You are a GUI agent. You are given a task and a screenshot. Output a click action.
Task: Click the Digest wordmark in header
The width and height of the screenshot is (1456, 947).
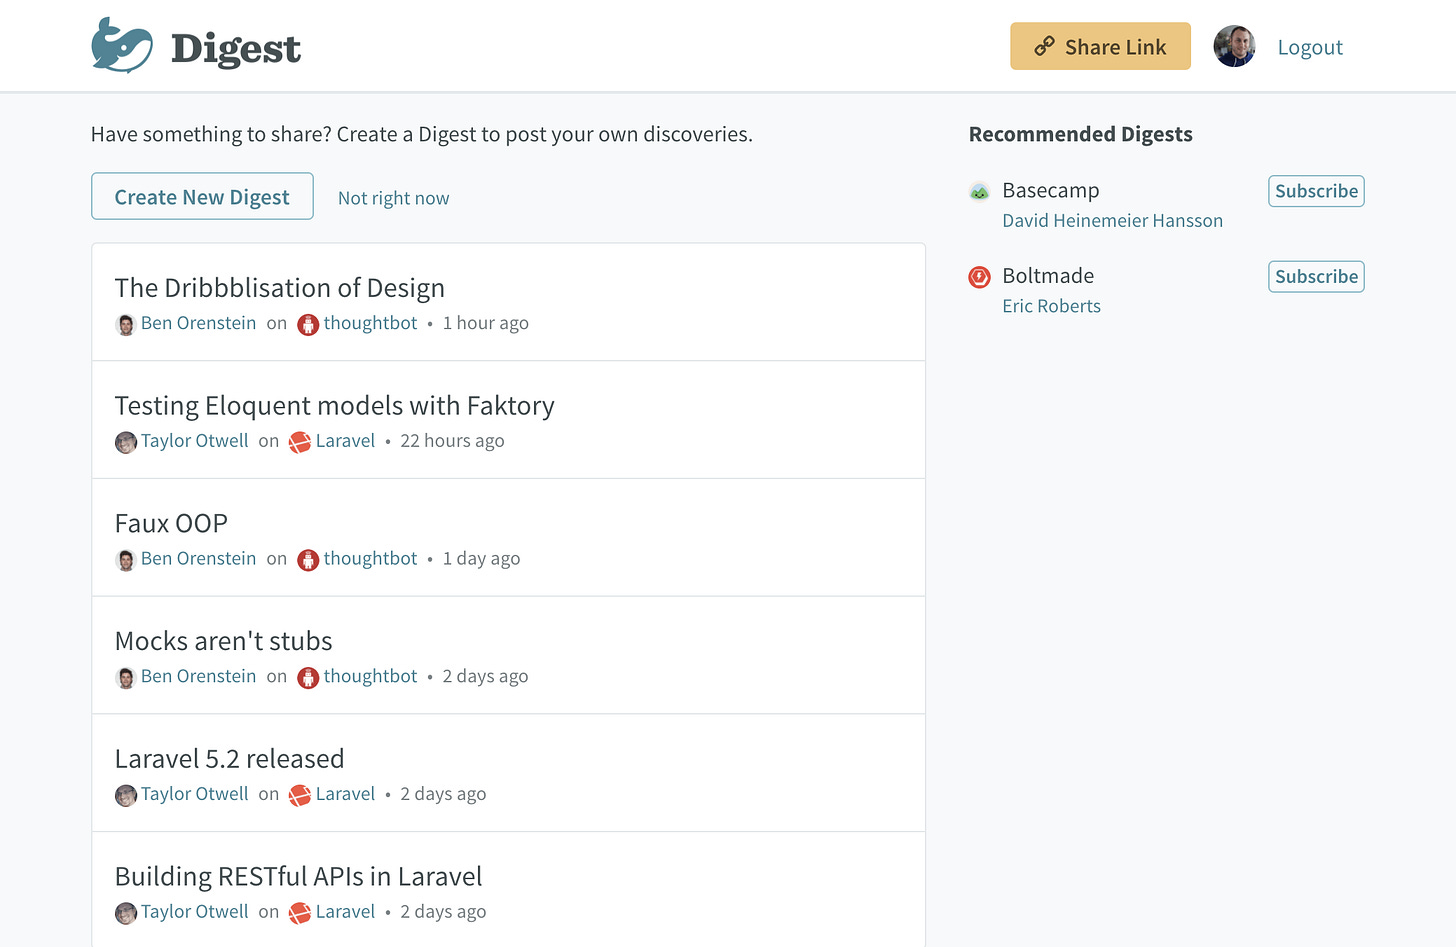click(x=236, y=48)
